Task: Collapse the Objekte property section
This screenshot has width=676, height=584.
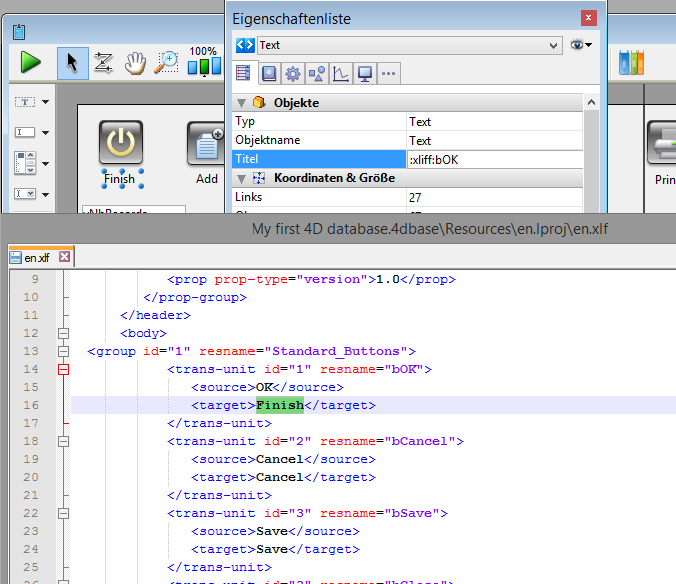Action: [241, 103]
